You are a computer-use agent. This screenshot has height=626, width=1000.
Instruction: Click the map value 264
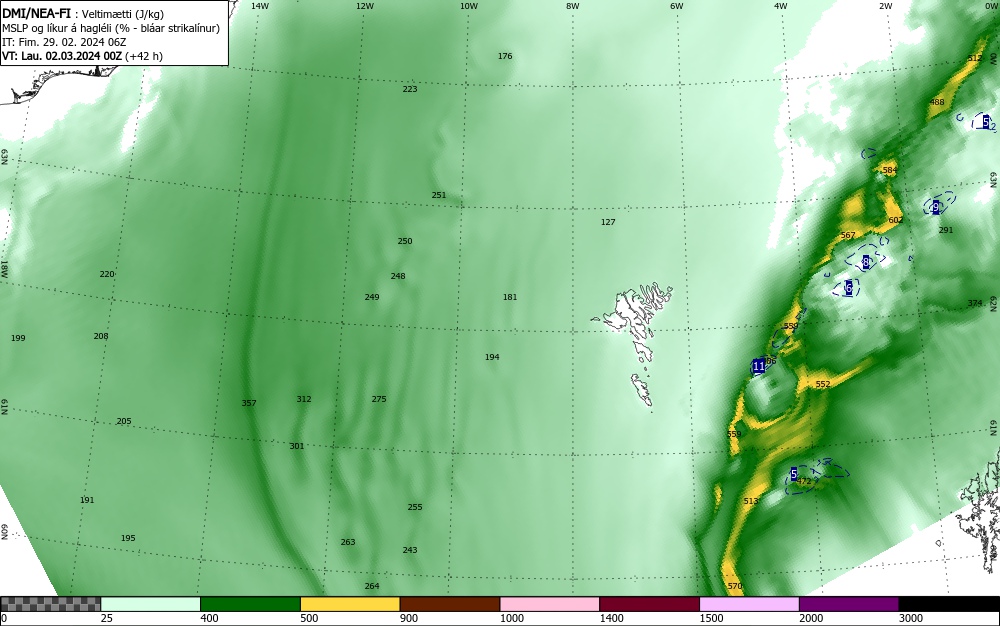coord(372,586)
